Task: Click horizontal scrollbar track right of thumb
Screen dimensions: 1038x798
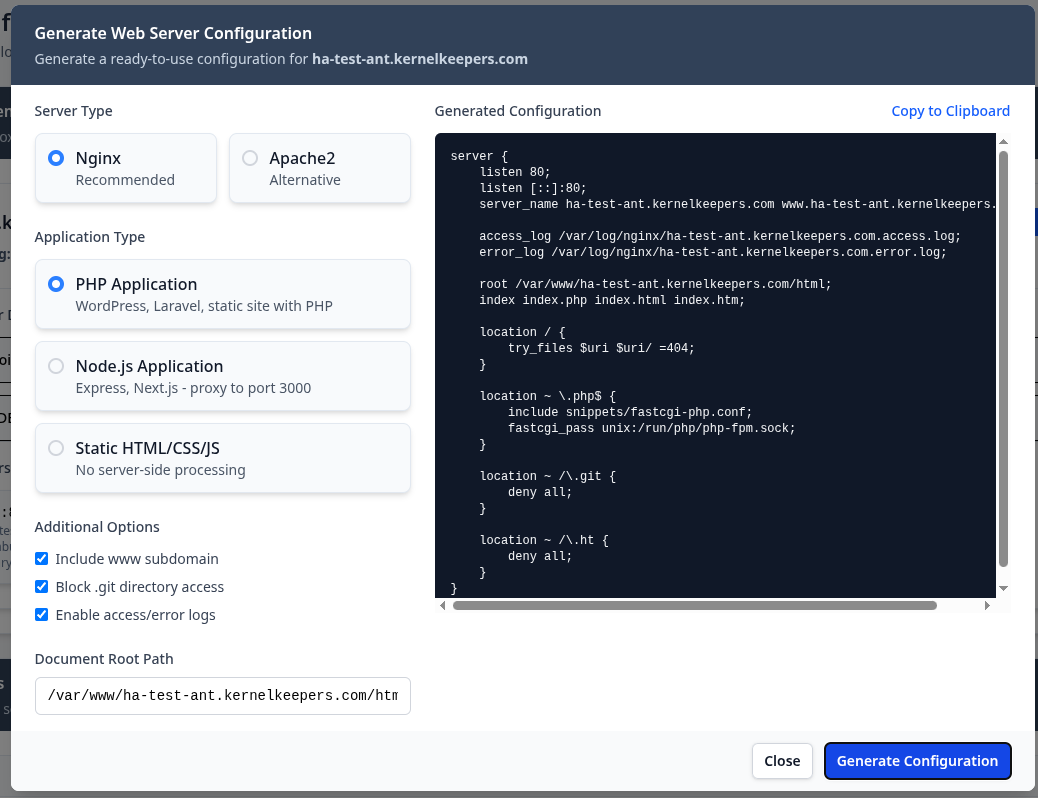Action: [960, 605]
